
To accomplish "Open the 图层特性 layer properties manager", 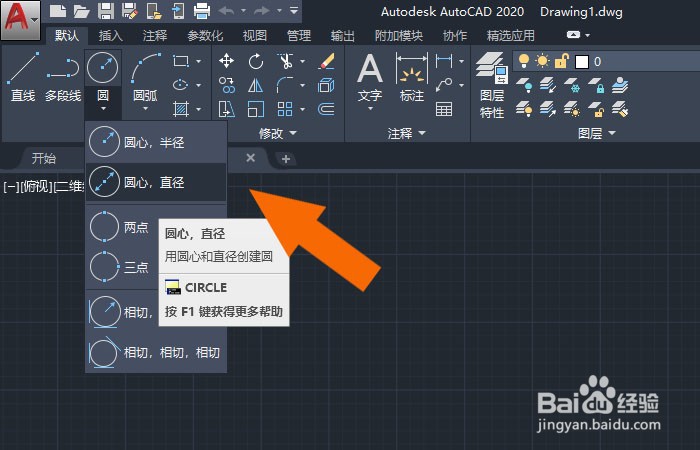I will tap(492, 85).
